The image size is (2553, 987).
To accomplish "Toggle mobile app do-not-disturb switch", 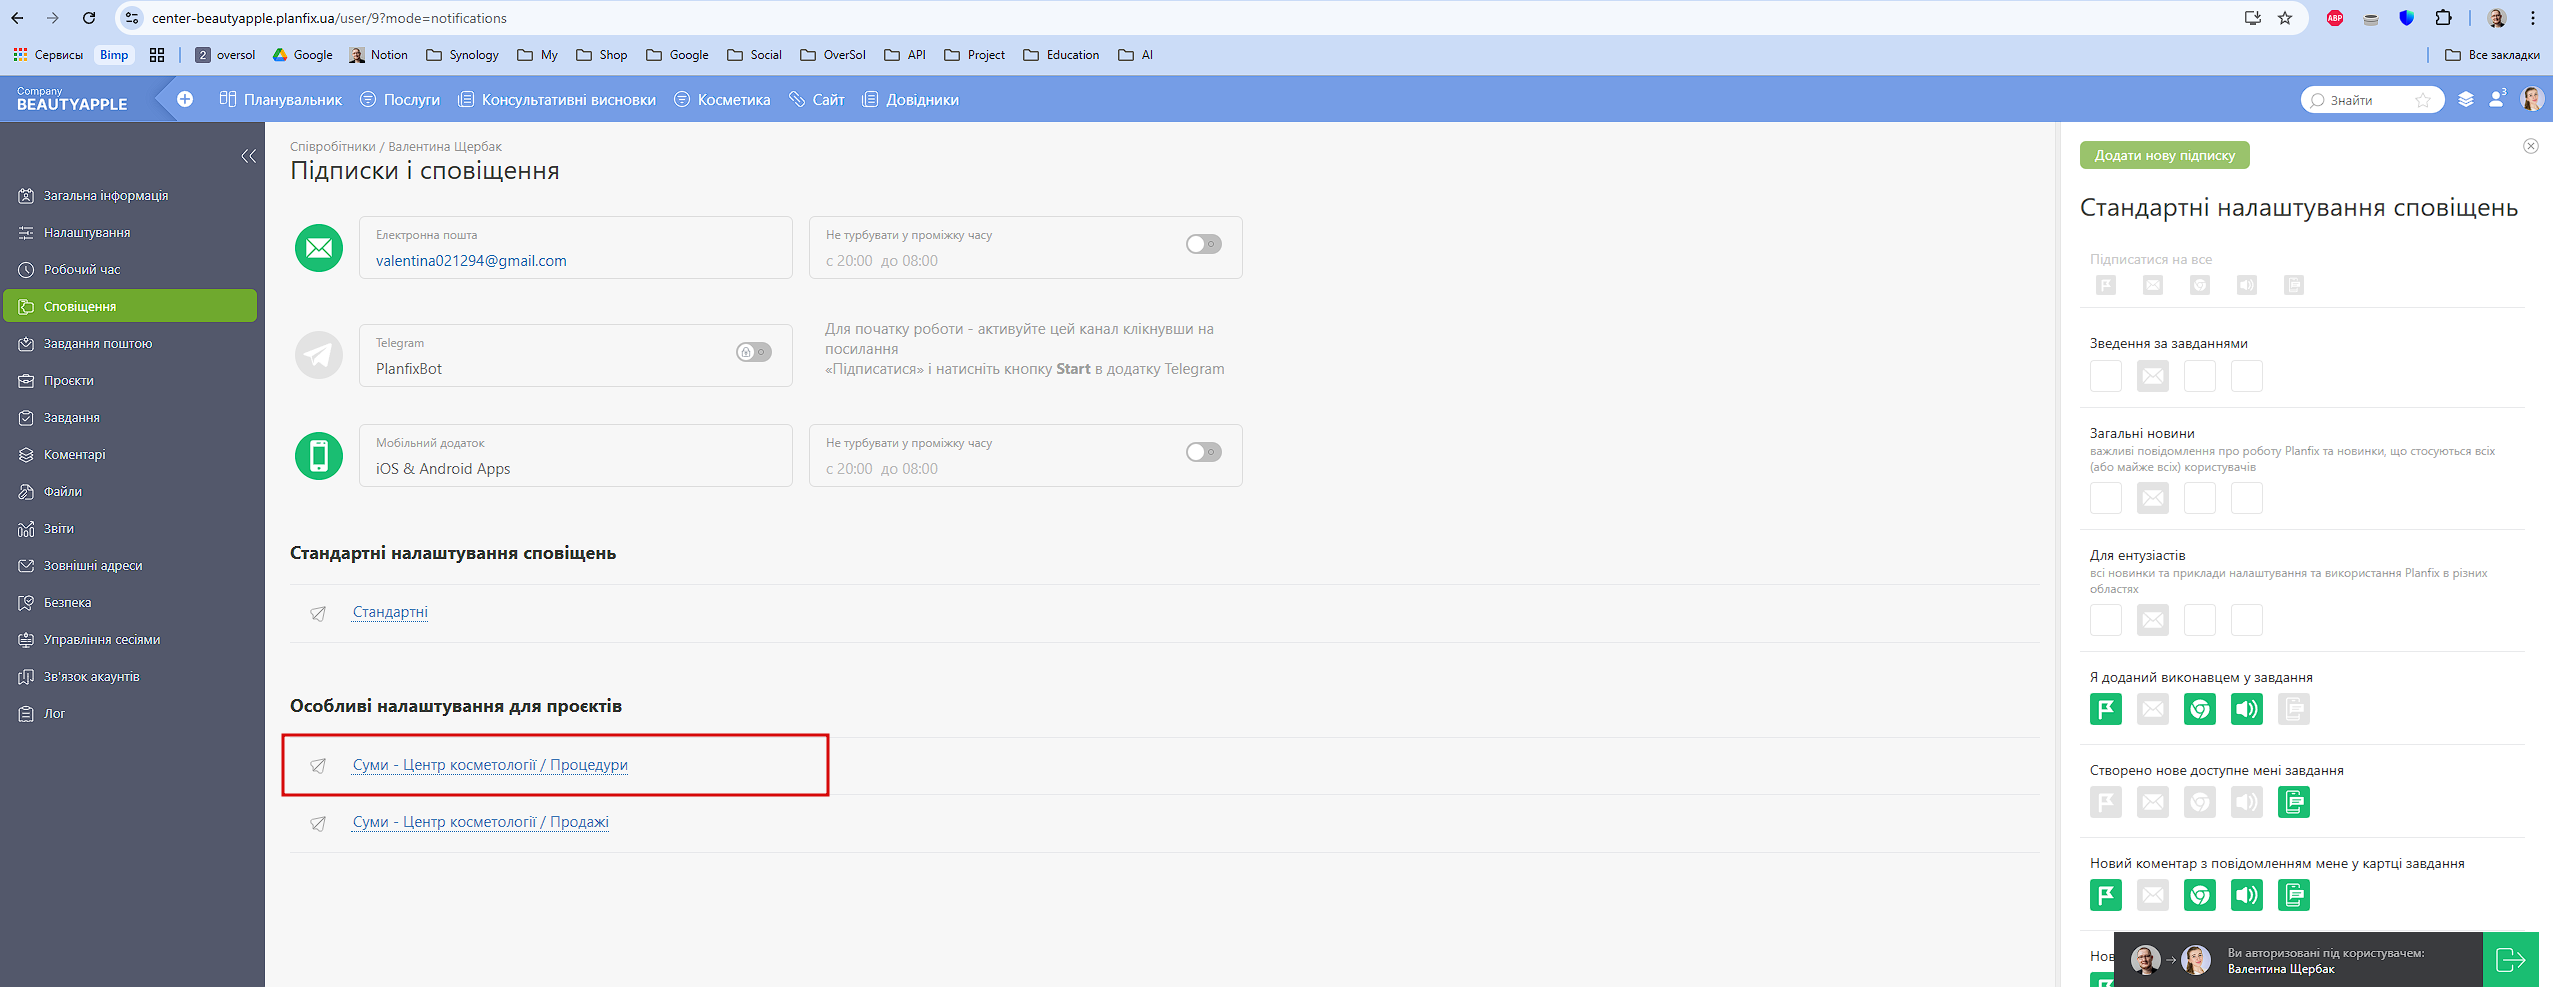I will (x=1203, y=452).
